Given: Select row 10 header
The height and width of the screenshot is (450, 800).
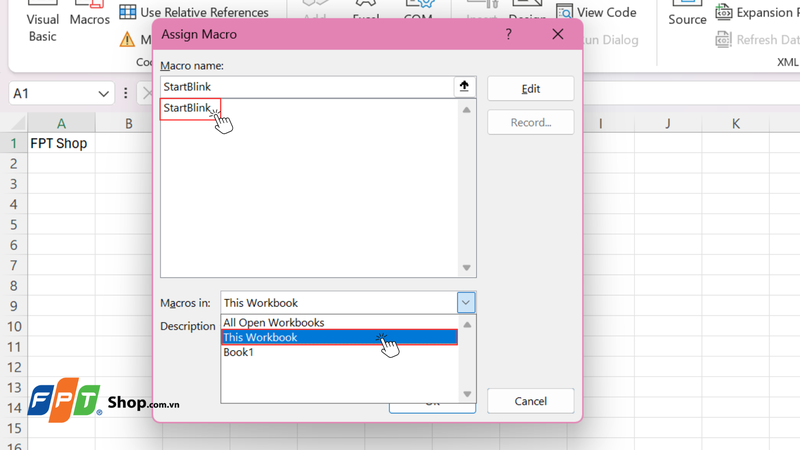Looking at the screenshot, I should [14, 327].
